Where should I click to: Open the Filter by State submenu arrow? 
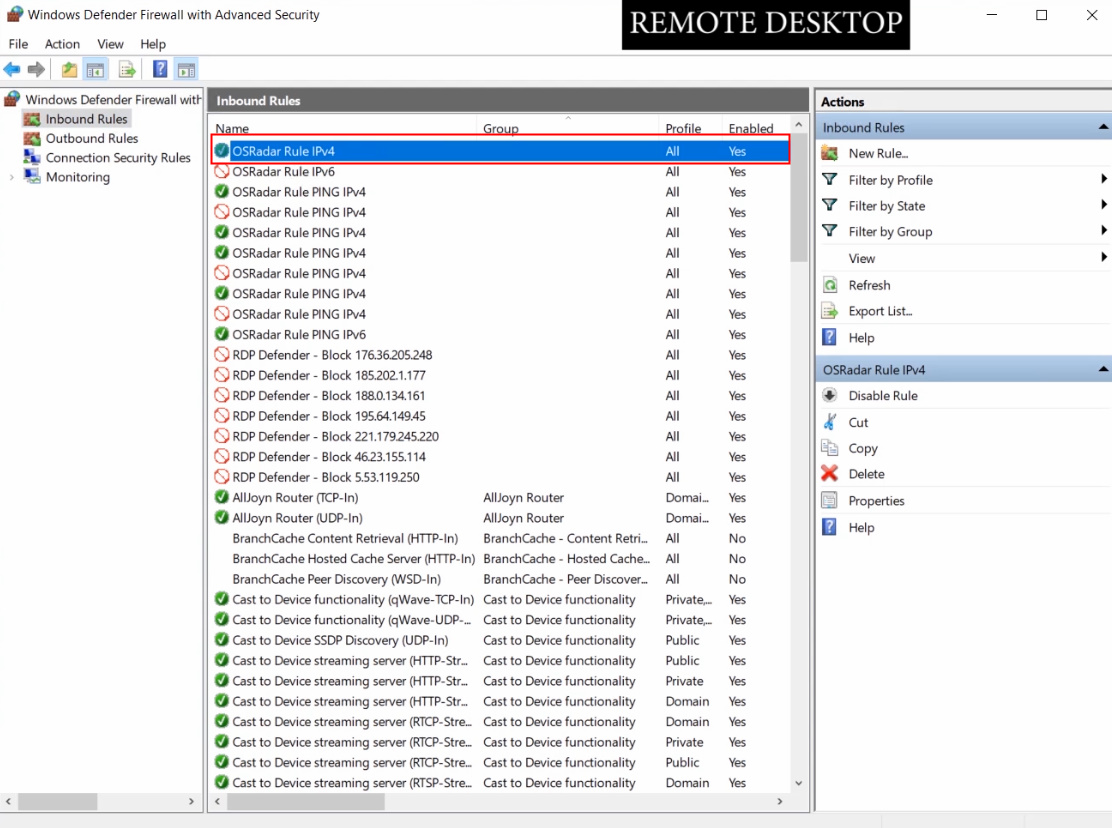[x=1103, y=205]
